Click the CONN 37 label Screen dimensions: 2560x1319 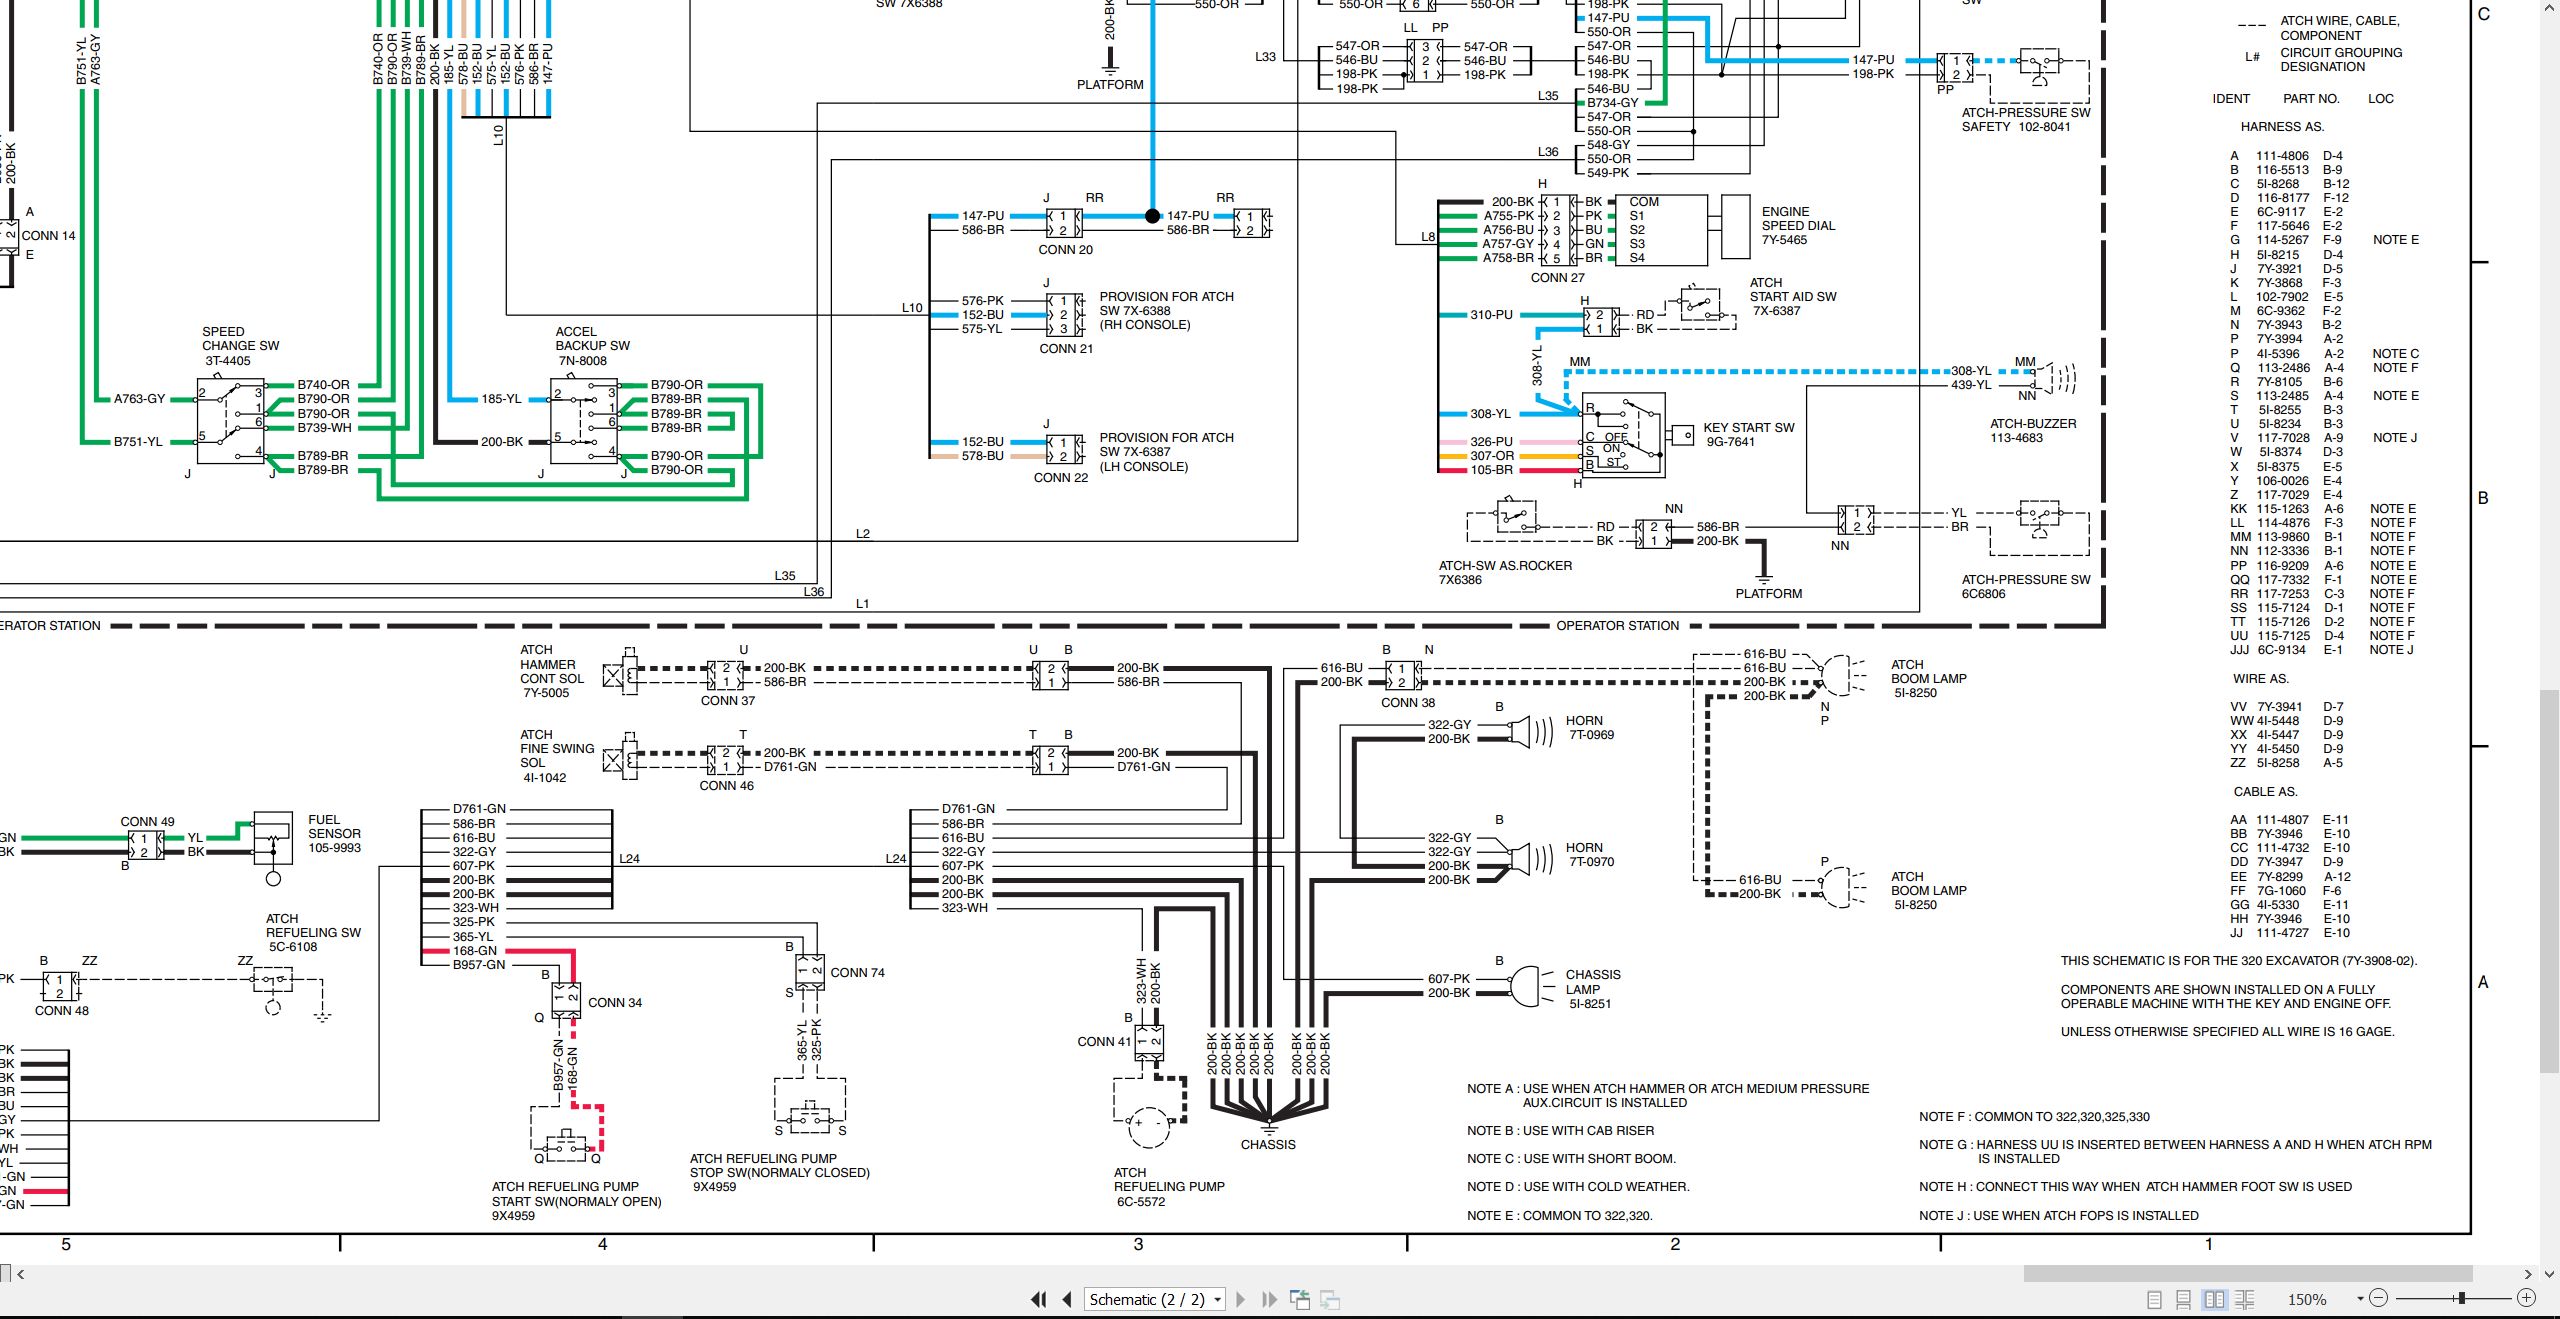click(728, 701)
